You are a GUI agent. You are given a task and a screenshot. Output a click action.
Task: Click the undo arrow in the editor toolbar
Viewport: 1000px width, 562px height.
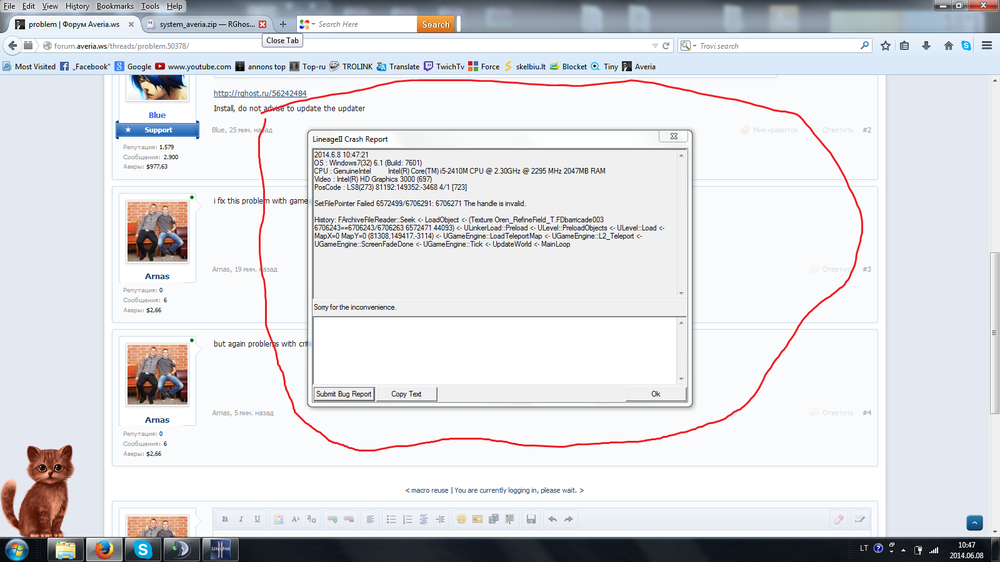tap(551, 519)
